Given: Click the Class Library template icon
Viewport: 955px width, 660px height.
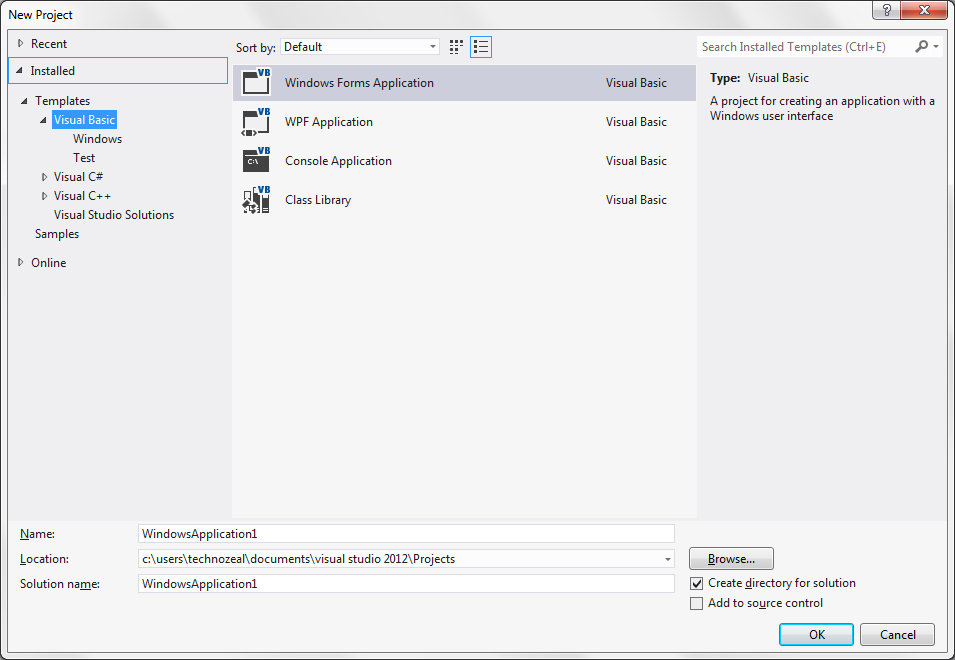Looking at the screenshot, I should coord(256,199).
